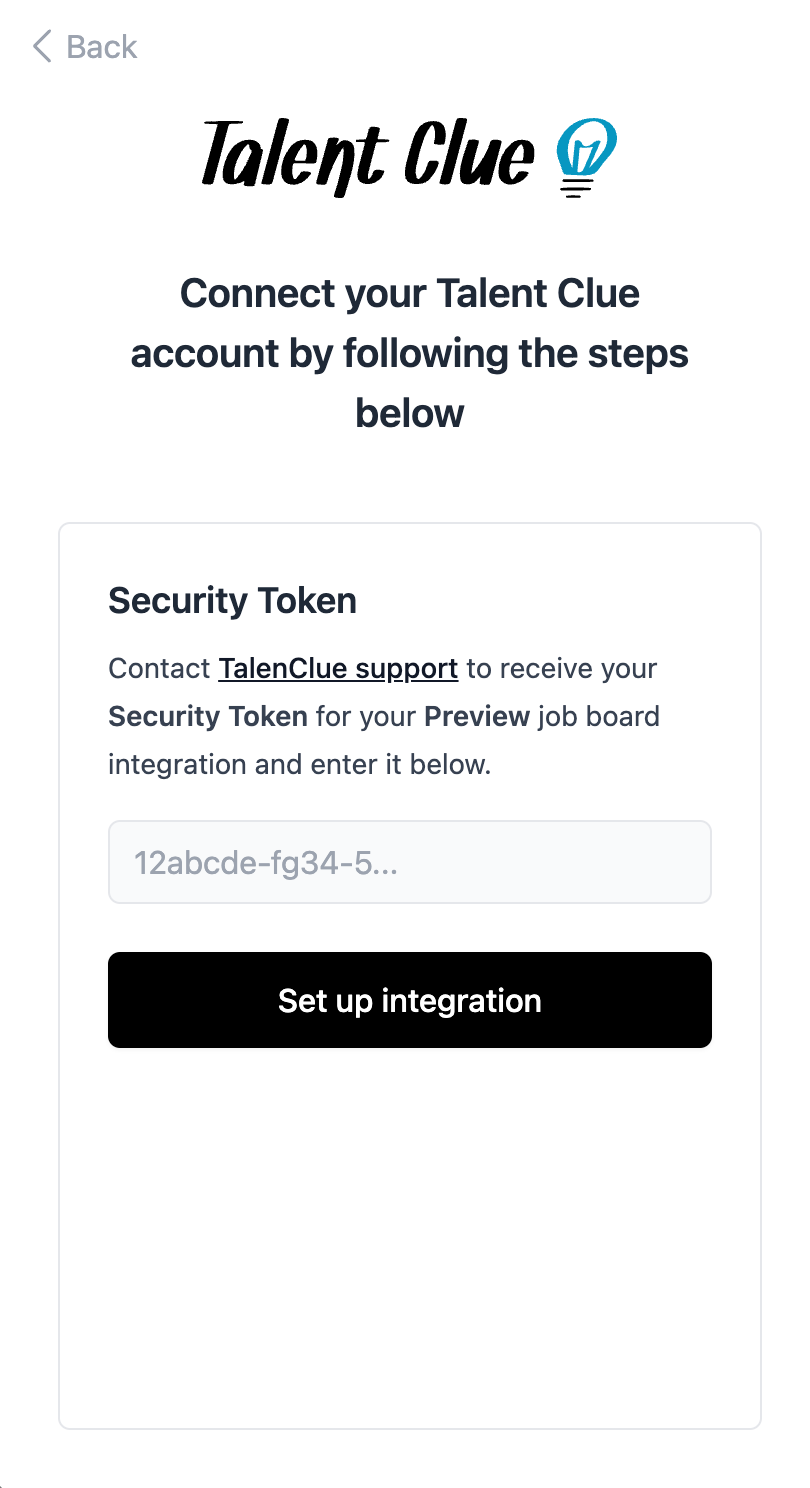Click the word 'Clue' in the logo
This screenshot has height=1488, width=810.
[x=469, y=155]
